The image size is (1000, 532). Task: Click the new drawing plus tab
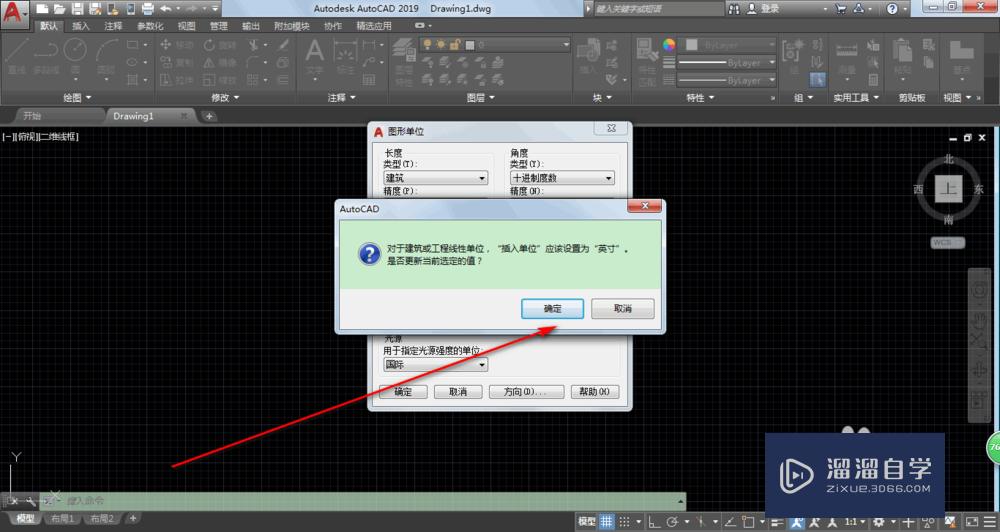[x=209, y=116]
